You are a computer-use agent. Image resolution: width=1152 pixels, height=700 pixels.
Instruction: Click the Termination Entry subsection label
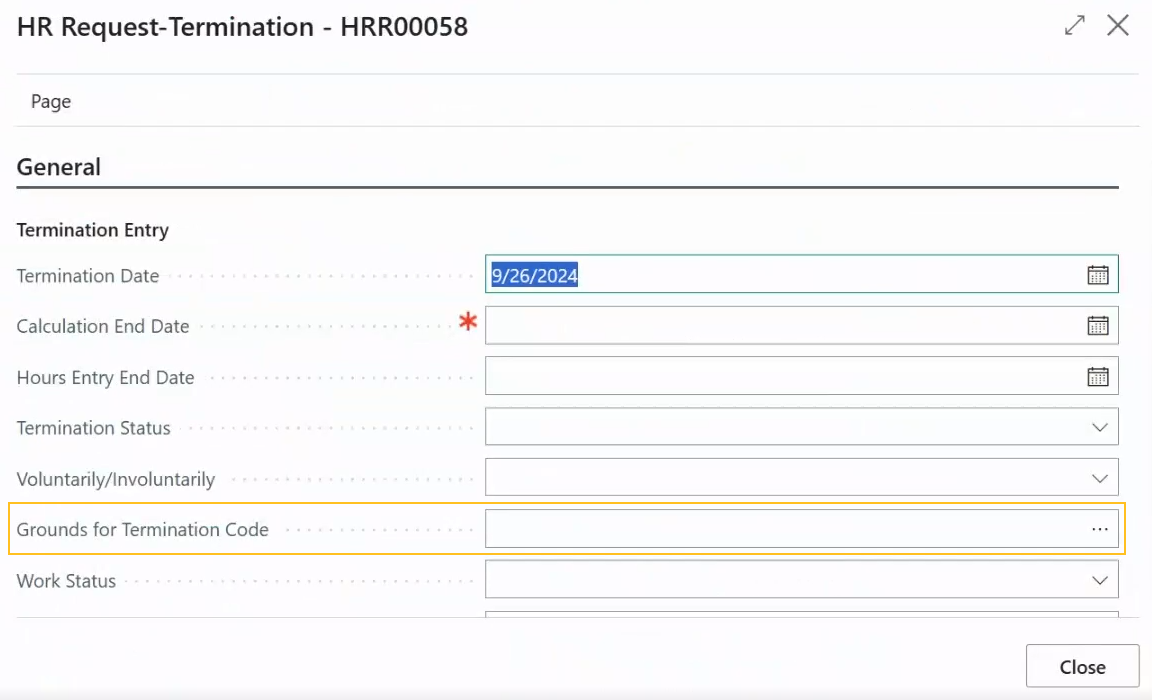click(92, 229)
